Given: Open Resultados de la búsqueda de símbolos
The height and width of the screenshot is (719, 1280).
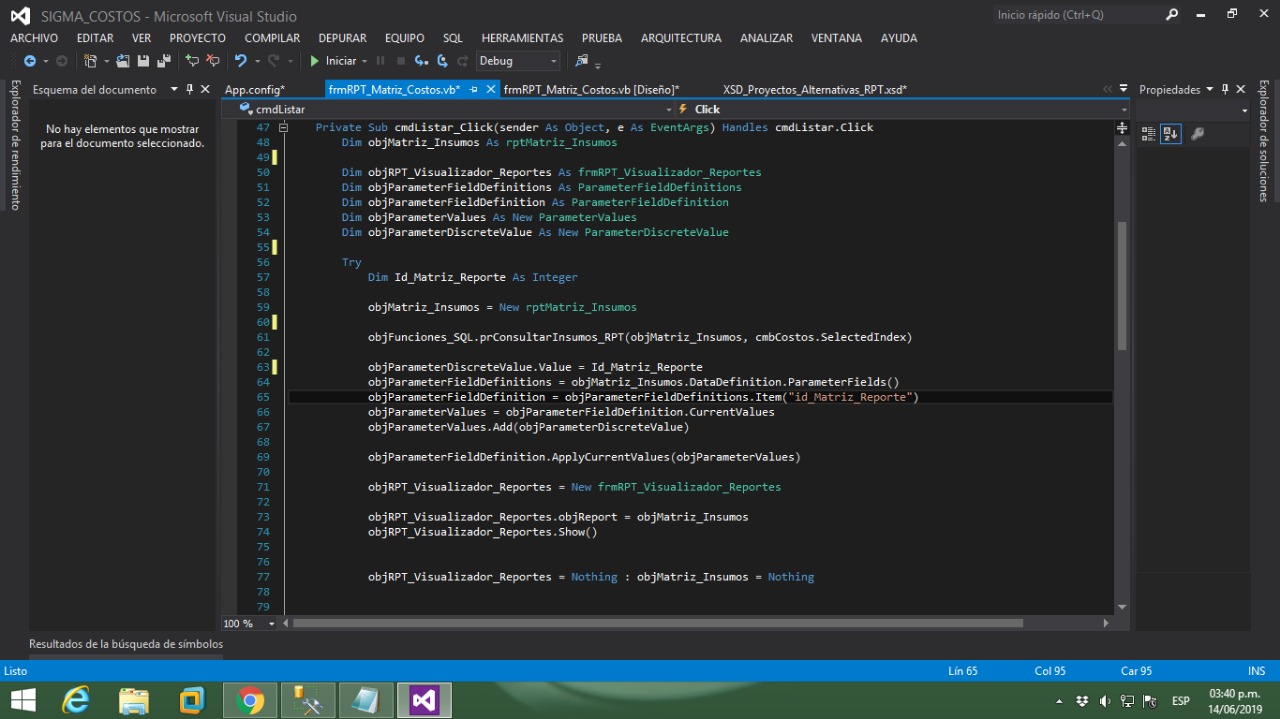Looking at the screenshot, I should tap(126, 644).
